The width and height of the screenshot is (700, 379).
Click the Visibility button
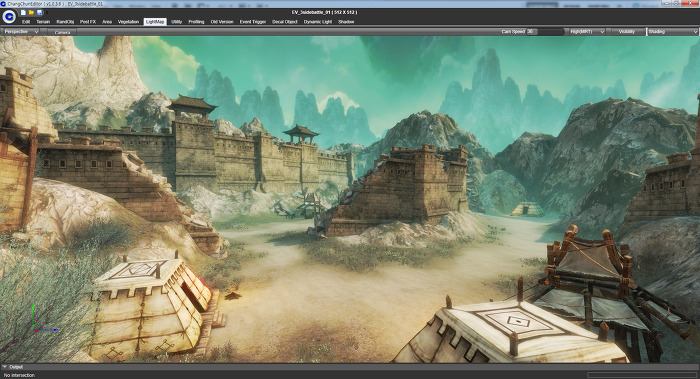click(627, 32)
